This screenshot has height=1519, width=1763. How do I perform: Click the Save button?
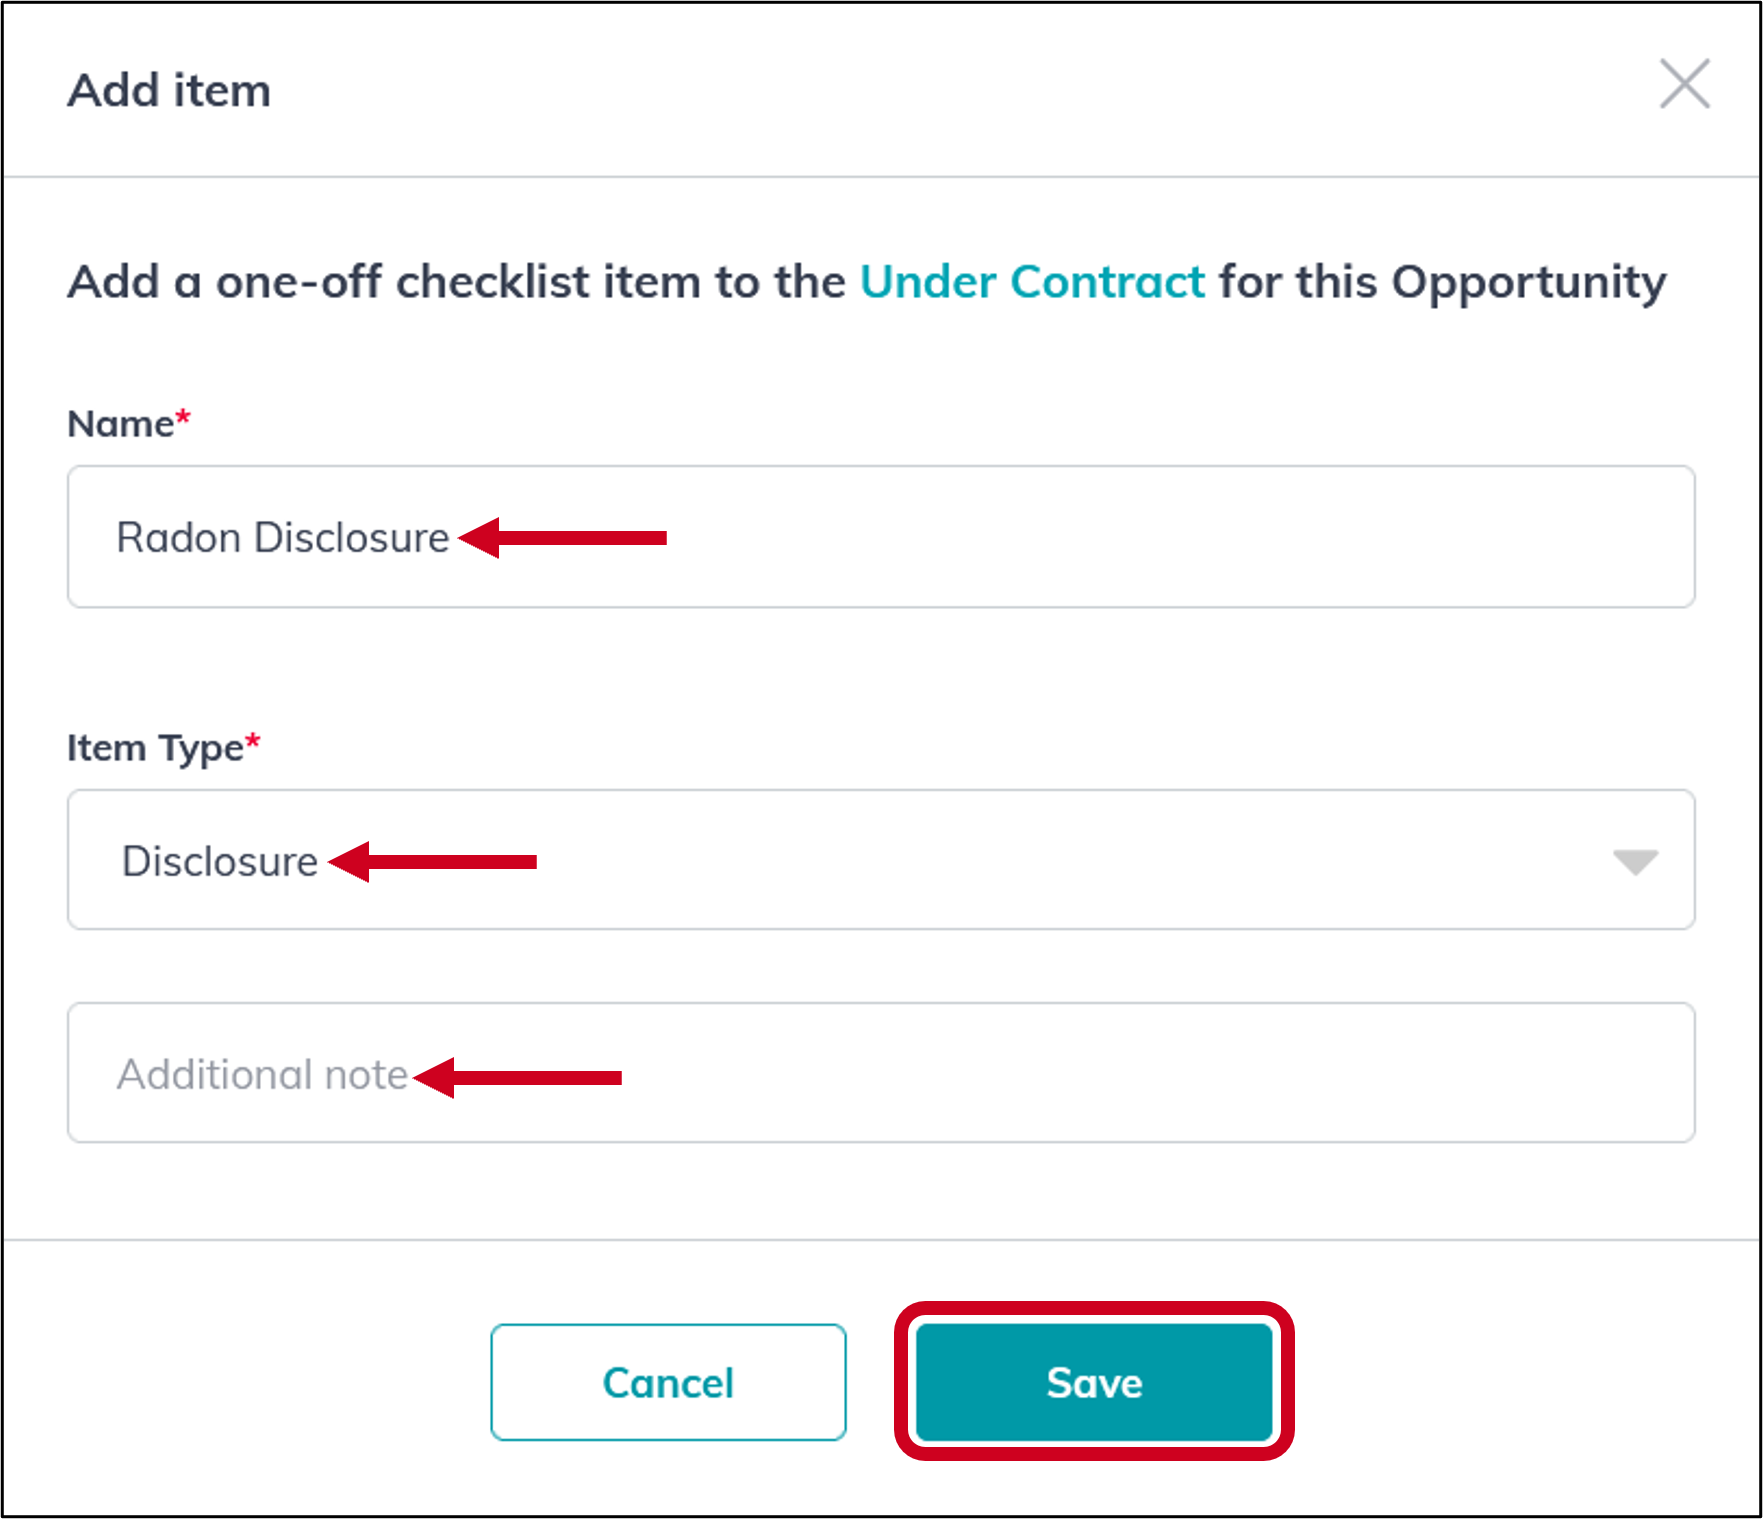(1092, 1383)
